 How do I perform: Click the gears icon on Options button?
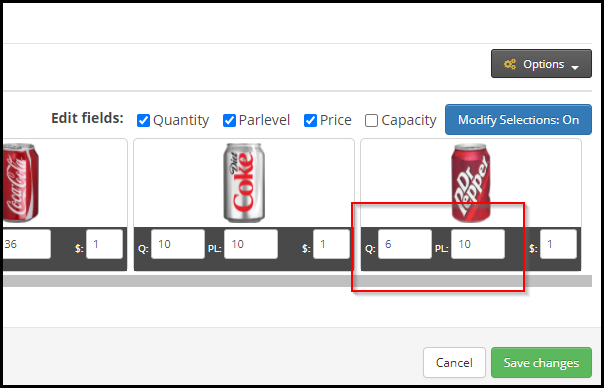(x=510, y=64)
